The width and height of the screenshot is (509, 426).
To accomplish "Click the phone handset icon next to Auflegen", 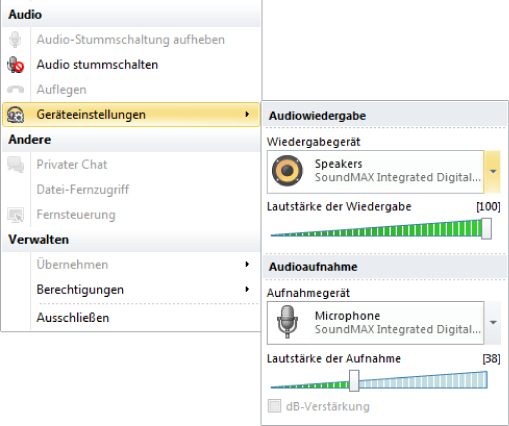I will [x=15, y=89].
